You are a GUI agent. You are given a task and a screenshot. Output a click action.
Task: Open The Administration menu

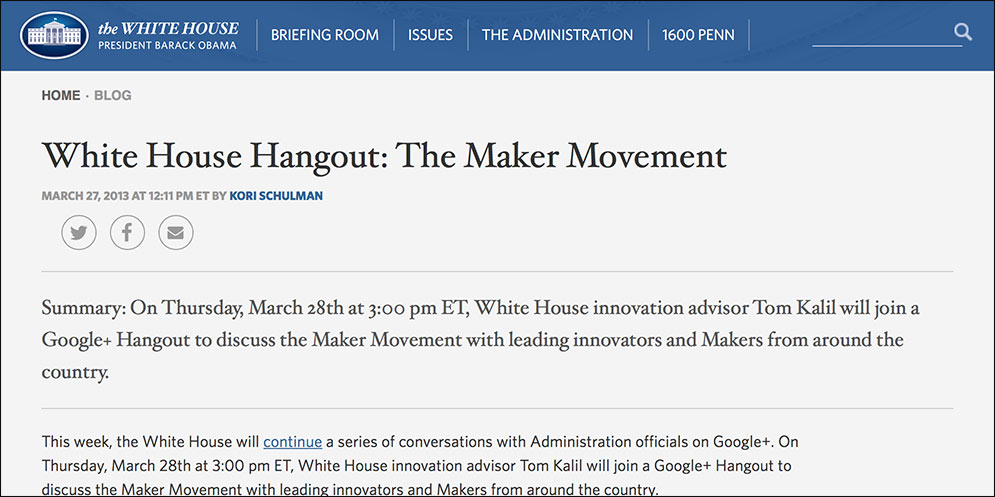557,35
